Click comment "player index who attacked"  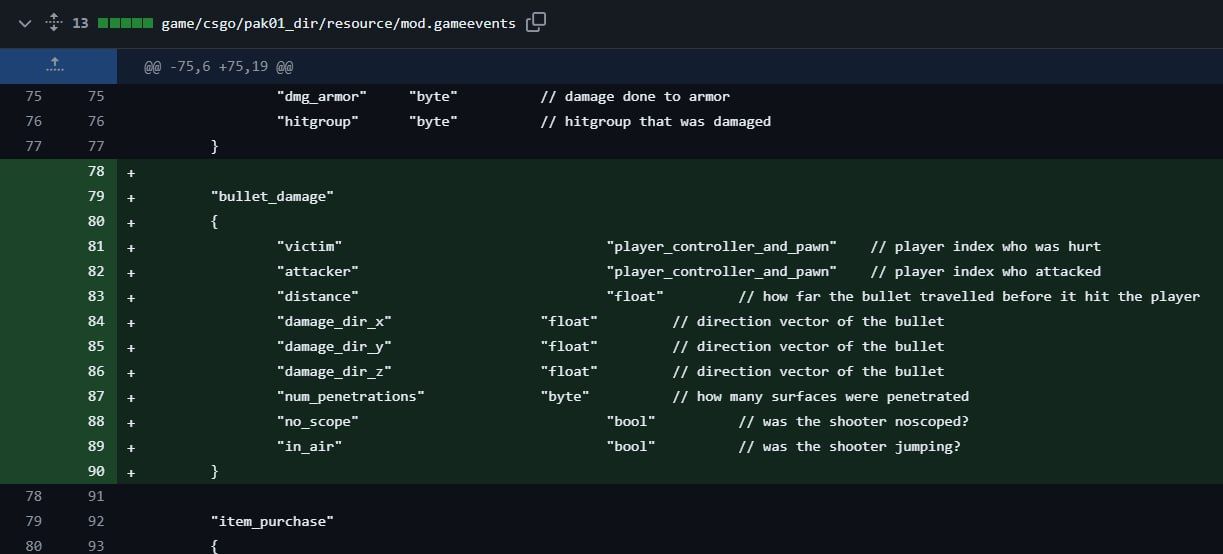coord(986,271)
